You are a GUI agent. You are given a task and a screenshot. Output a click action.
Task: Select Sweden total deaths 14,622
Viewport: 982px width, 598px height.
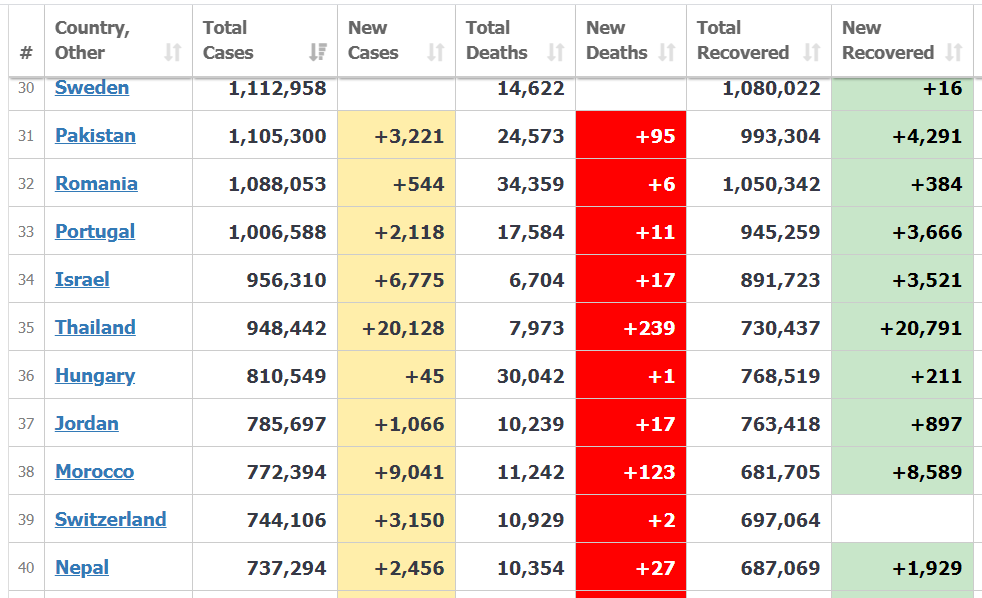pos(531,88)
